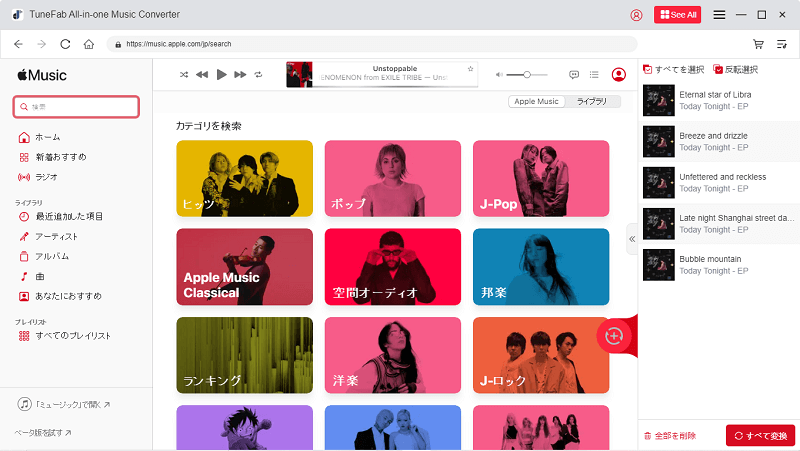800x451 pixels.
Task: Open the ポップ category card
Action: (393, 179)
